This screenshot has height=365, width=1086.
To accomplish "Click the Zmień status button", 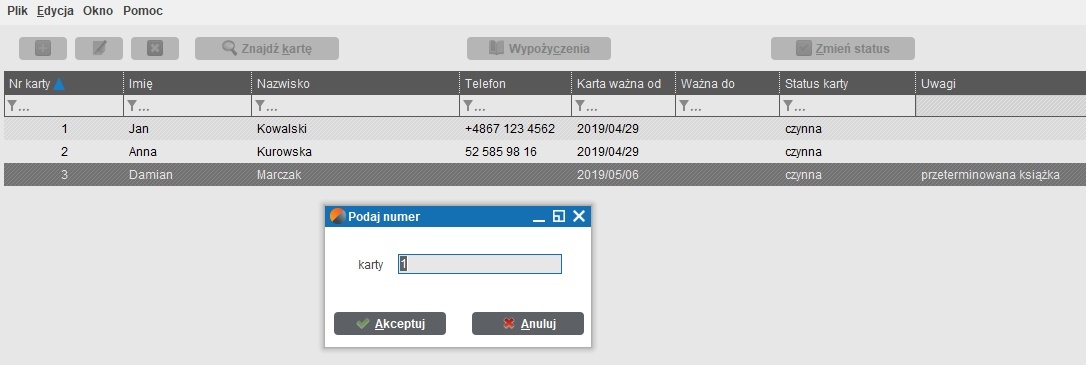I will 843,48.
